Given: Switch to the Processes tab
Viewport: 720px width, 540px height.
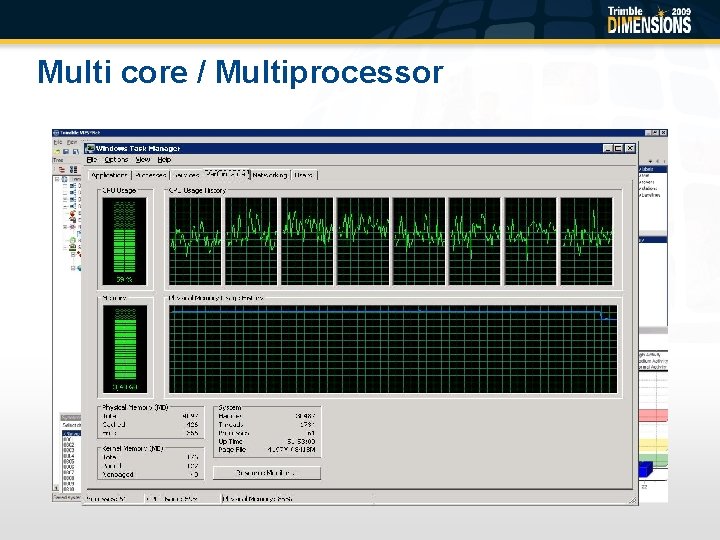Looking at the screenshot, I should click(151, 175).
